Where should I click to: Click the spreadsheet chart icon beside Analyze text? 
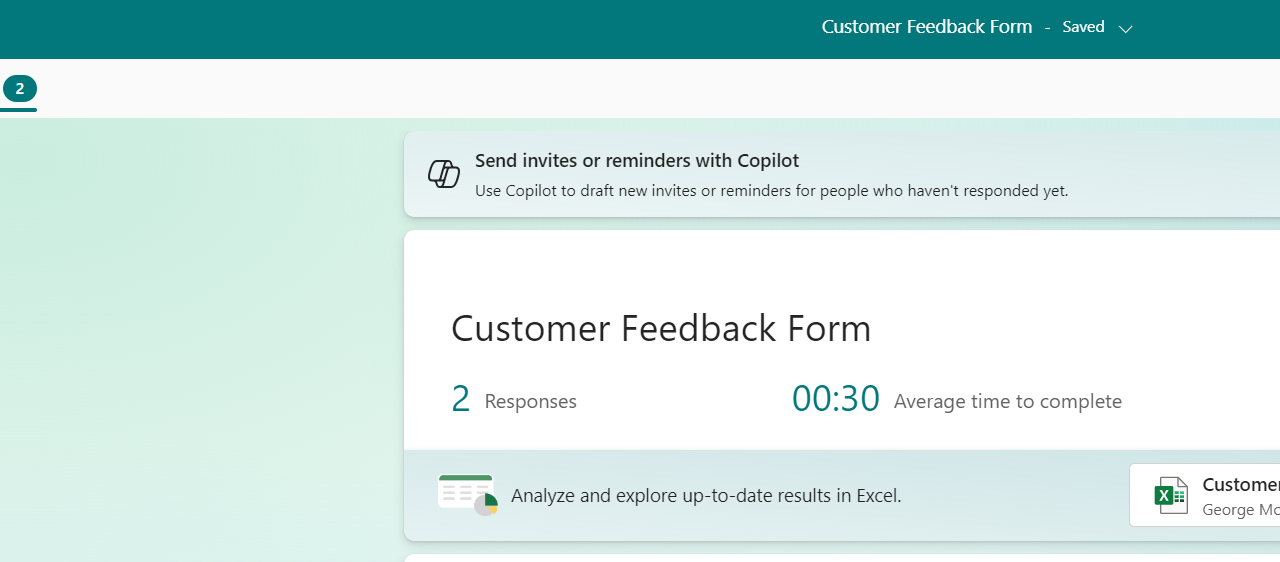(x=466, y=494)
